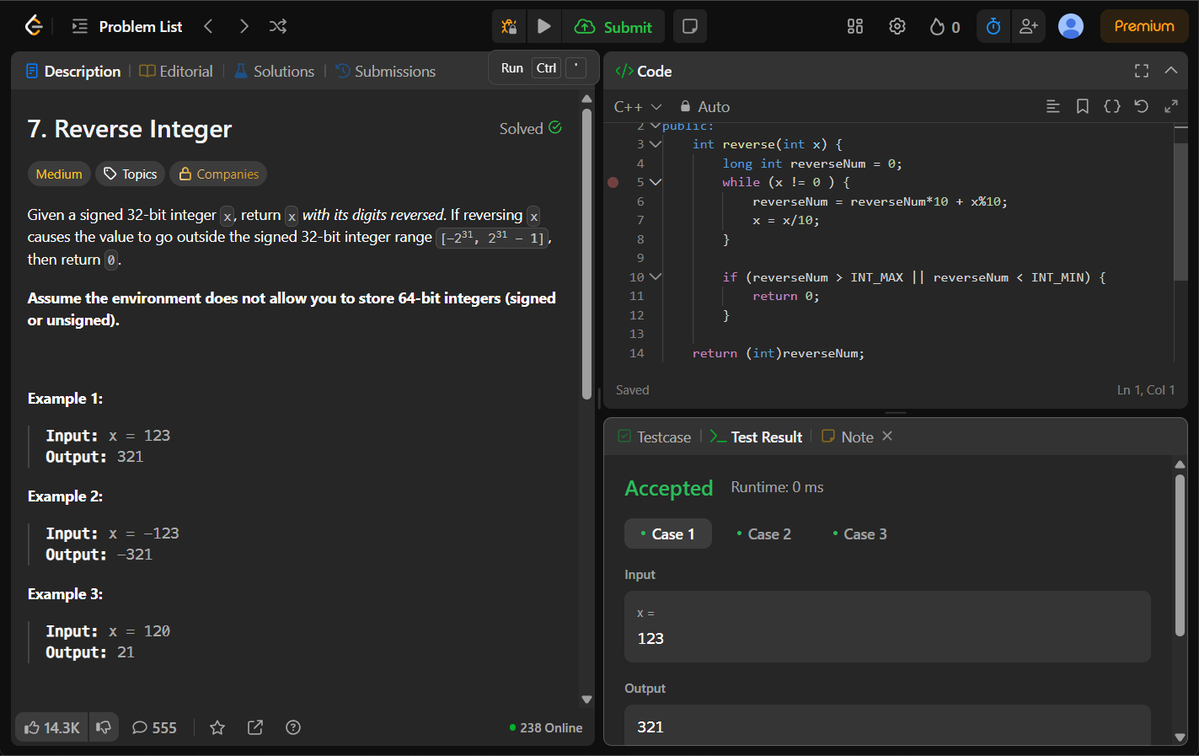This screenshot has width=1199, height=756.
Task: Like the problem thumbs up 14.3K
Action: [52, 728]
